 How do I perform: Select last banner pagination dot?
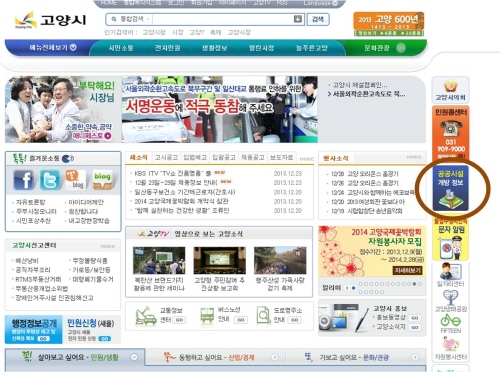(x=382, y=292)
